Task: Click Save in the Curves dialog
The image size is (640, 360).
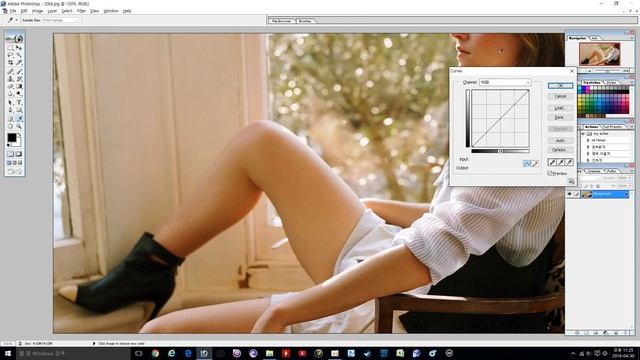Action: tap(560, 118)
